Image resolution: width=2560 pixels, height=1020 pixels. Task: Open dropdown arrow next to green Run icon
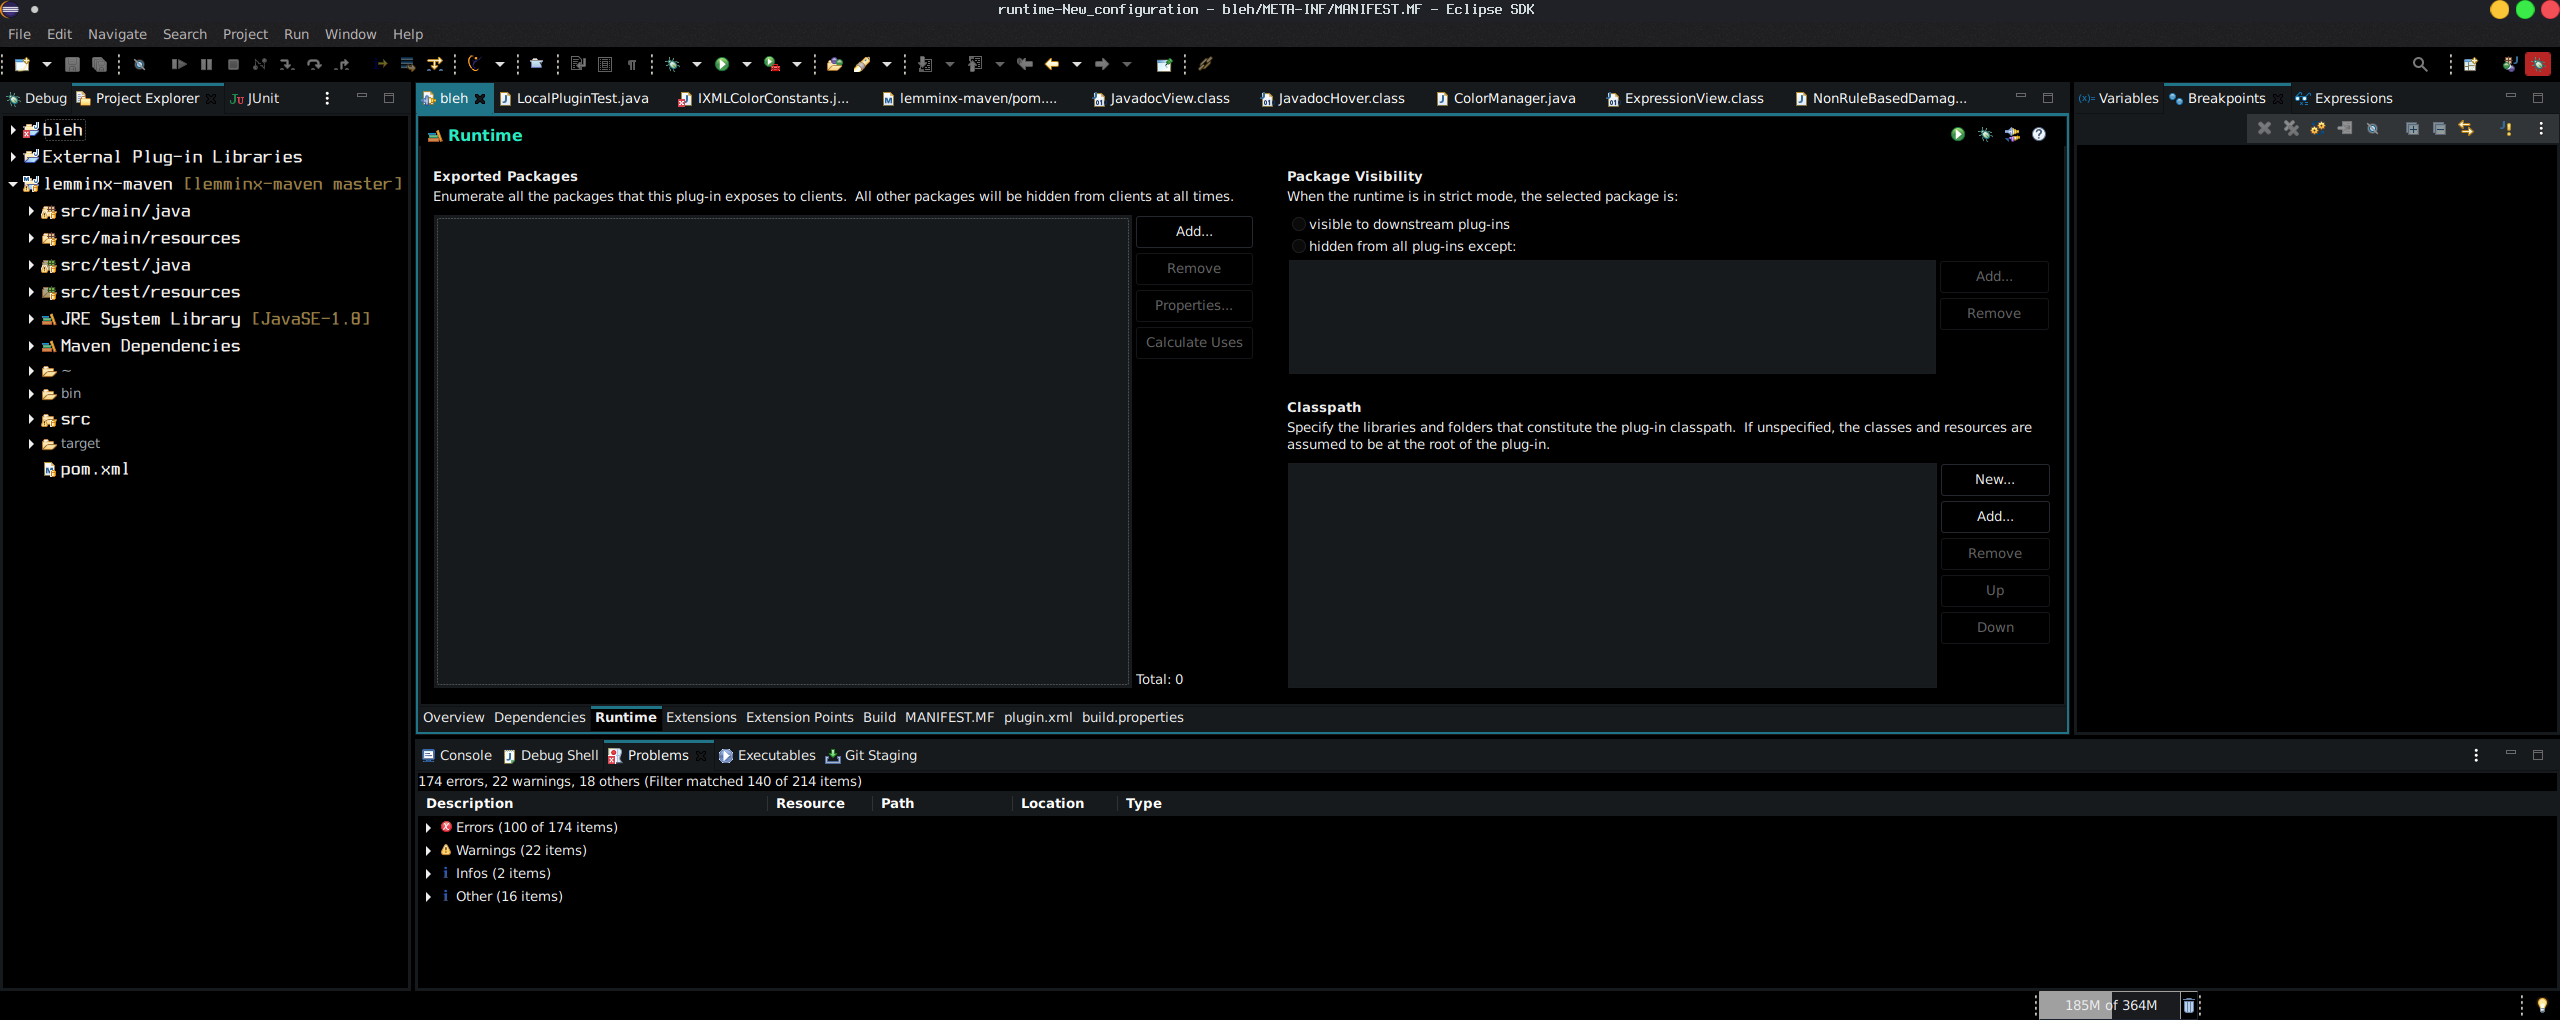[747, 64]
